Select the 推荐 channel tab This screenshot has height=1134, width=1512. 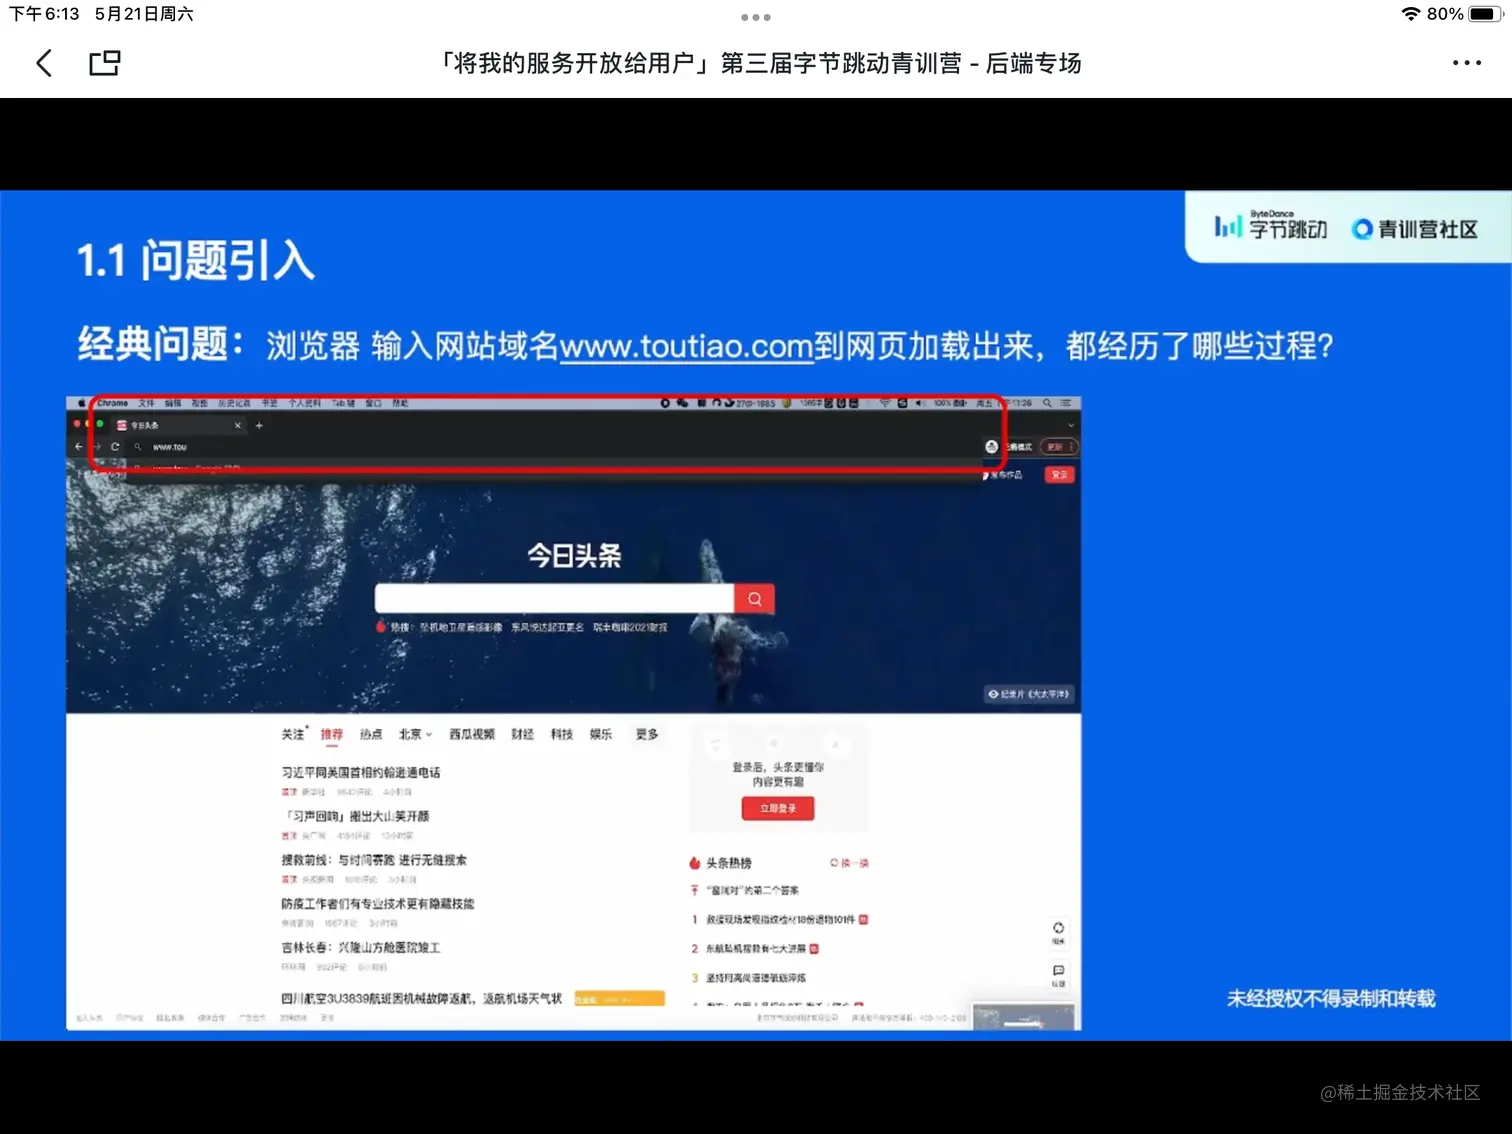coord(332,734)
